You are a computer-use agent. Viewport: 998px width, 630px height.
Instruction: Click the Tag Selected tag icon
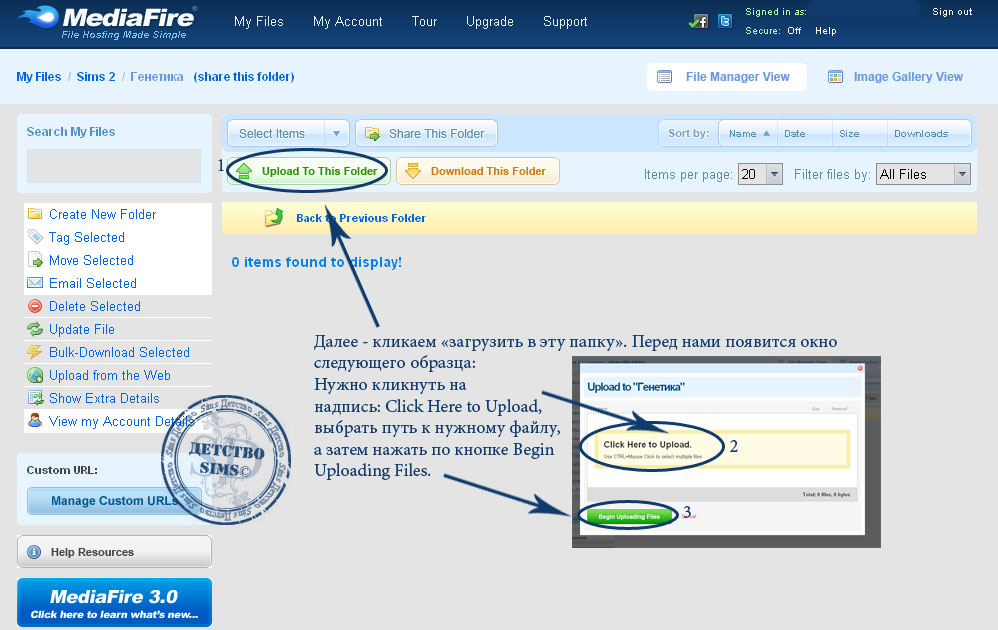point(35,237)
